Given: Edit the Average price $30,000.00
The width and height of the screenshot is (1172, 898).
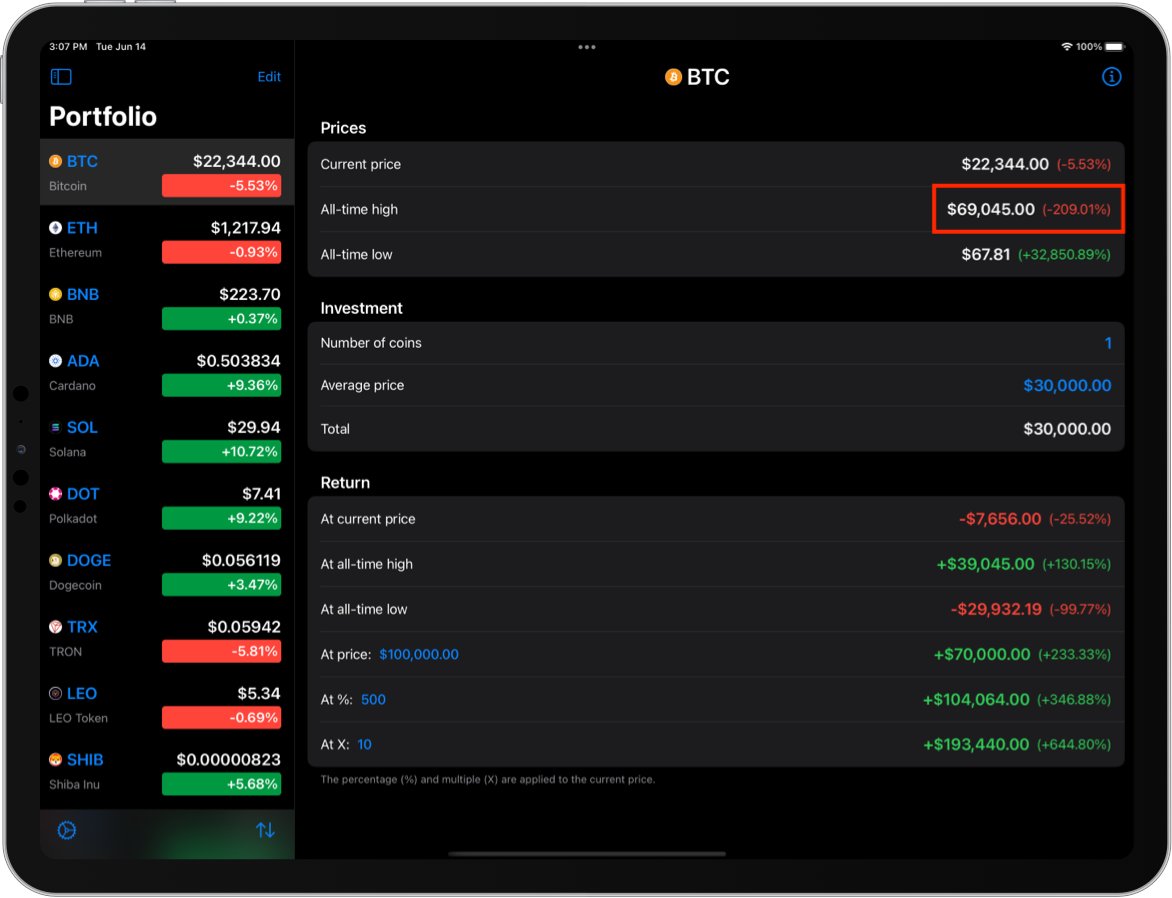Looking at the screenshot, I should (1067, 386).
